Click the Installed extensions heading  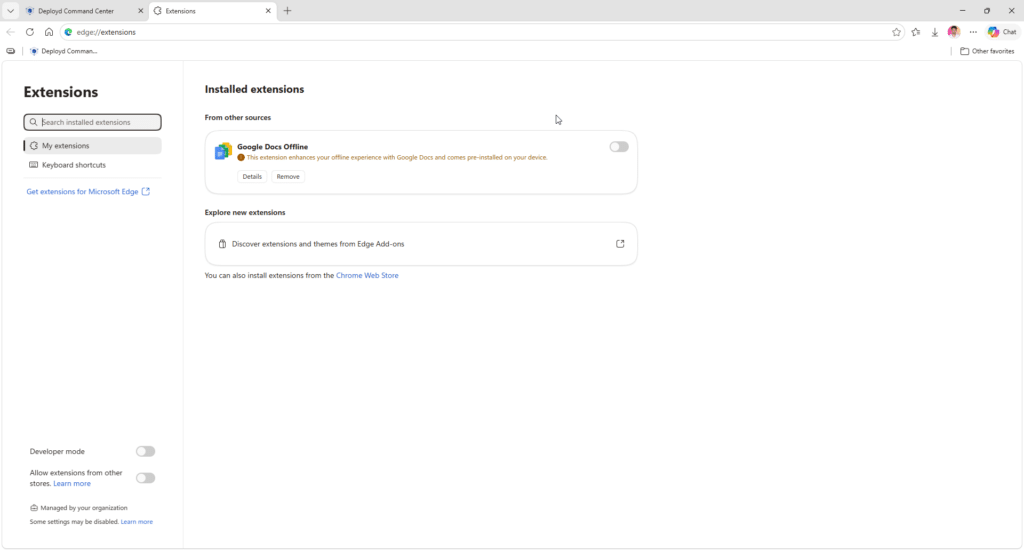(x=254, y=89)
